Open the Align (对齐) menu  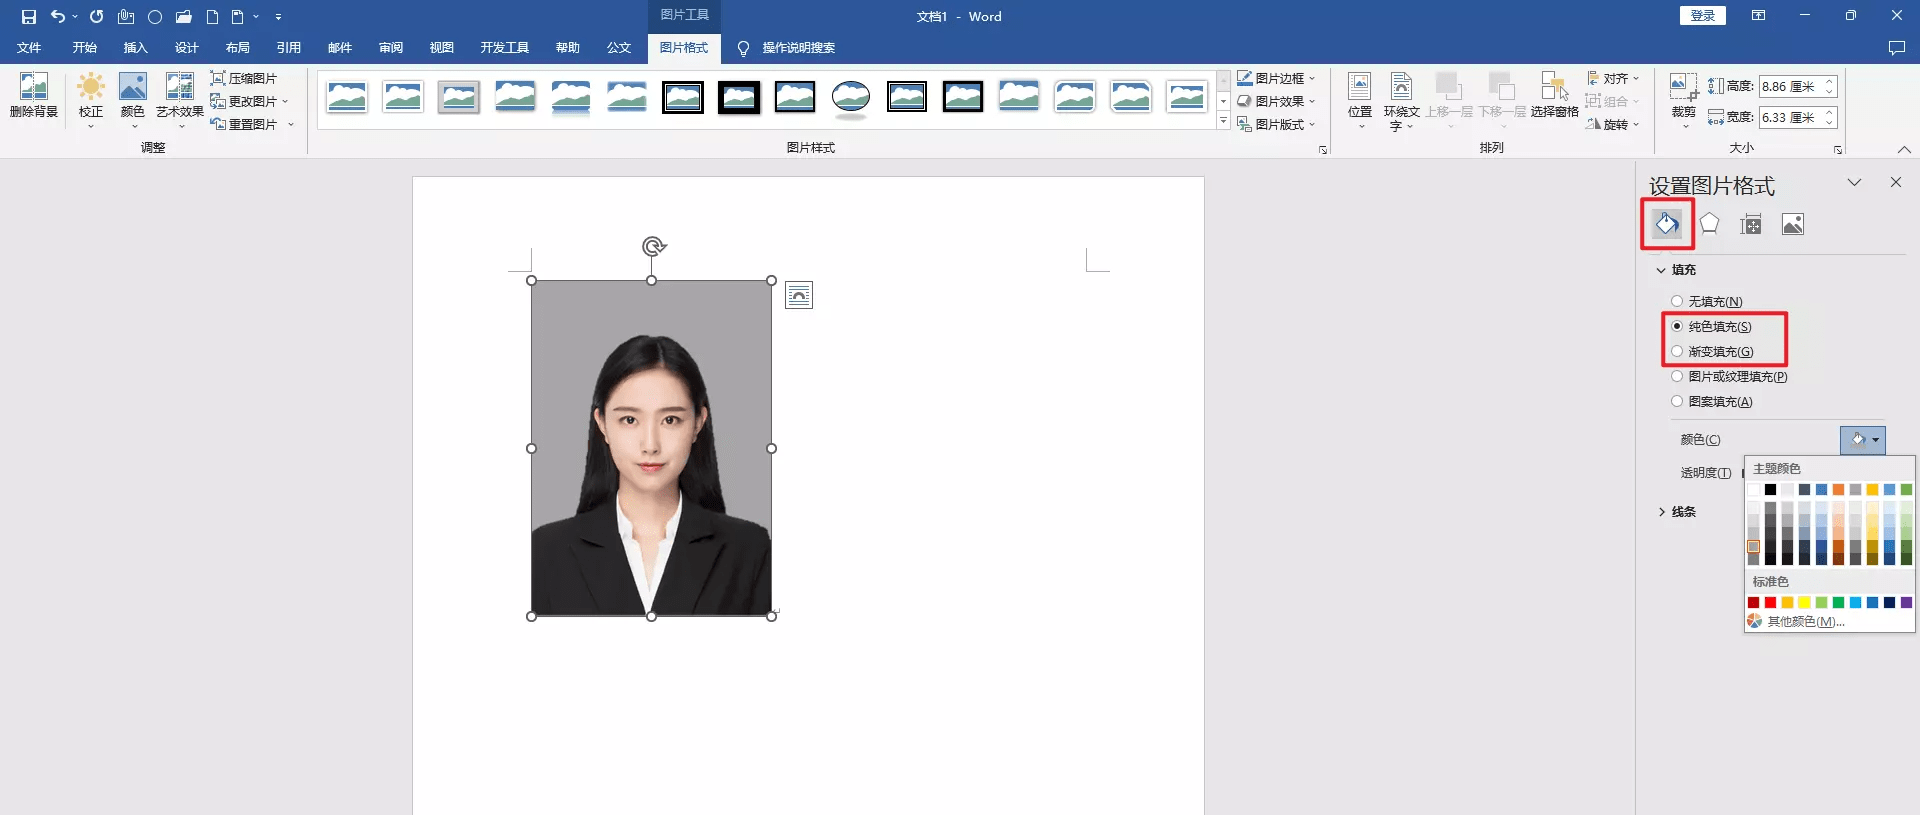point(1613,78)
